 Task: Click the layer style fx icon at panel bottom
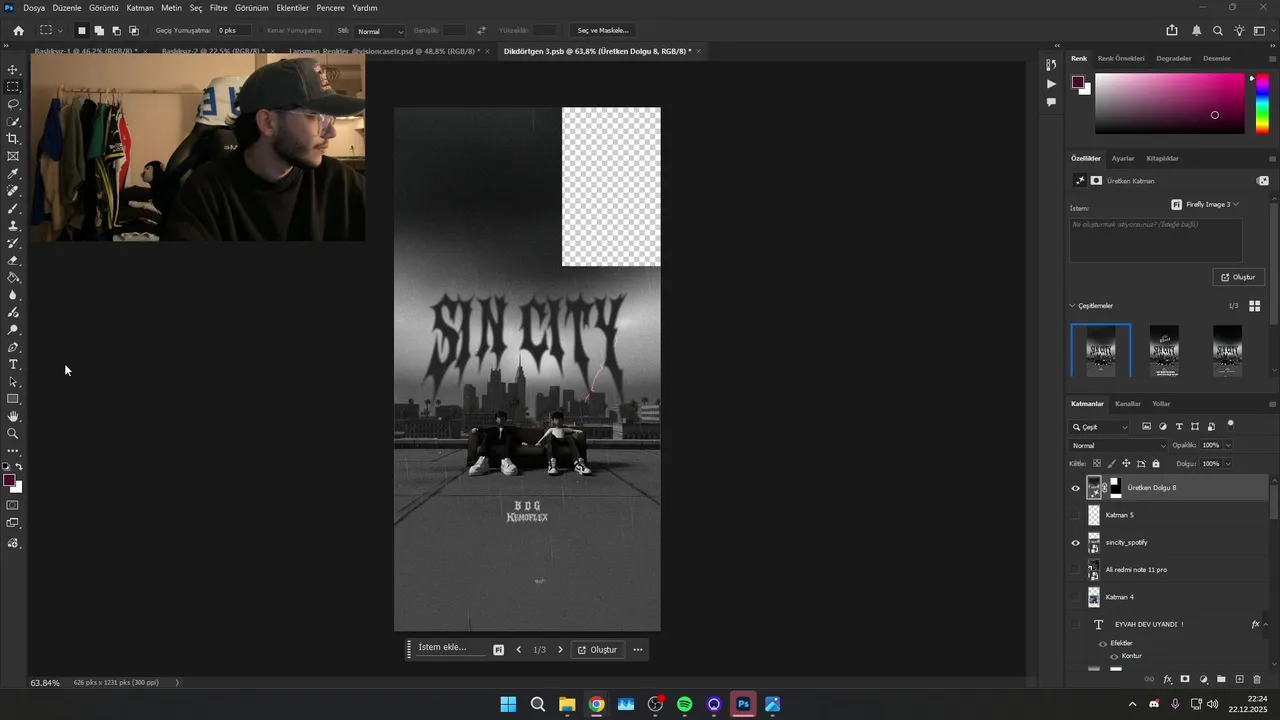click(x=1167, y=679)
